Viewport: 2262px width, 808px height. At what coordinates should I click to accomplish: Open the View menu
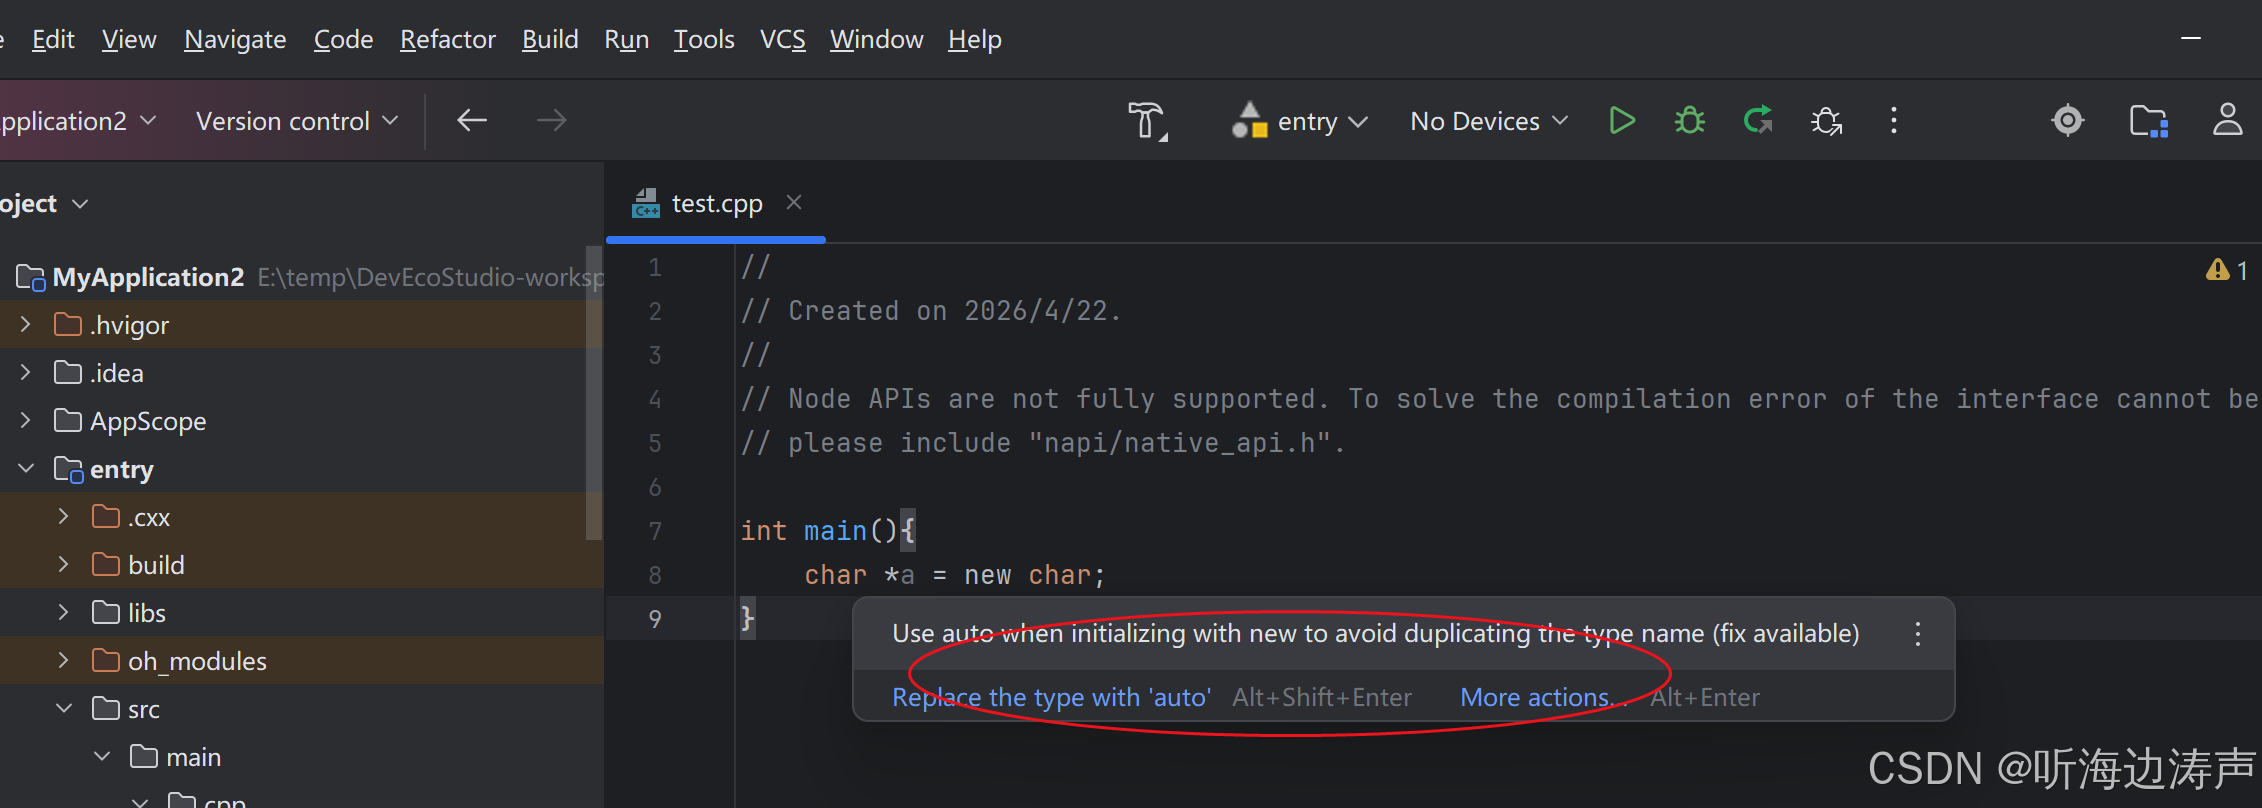[129, 39]
